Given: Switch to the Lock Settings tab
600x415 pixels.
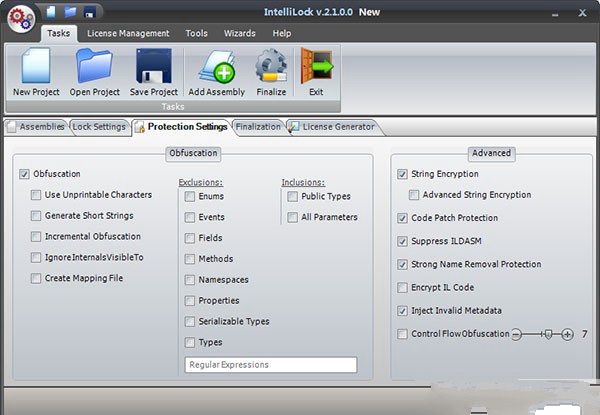Looking at the screenshot, I should click(99, 127).
